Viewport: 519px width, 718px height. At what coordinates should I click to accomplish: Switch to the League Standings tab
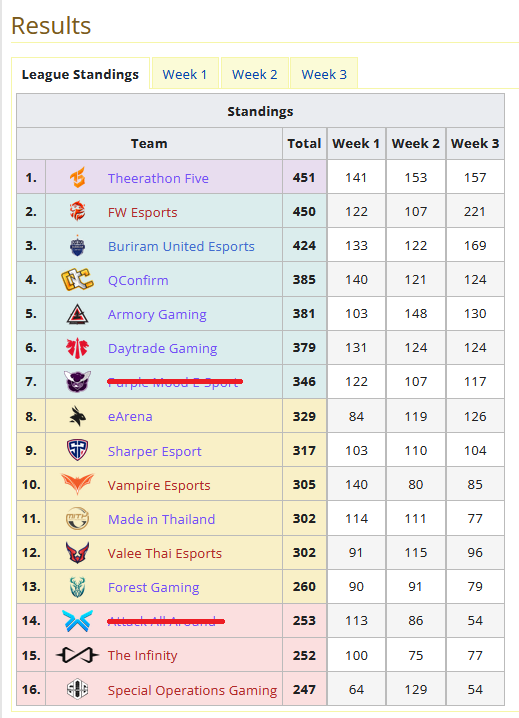click(x=80, y=74)
